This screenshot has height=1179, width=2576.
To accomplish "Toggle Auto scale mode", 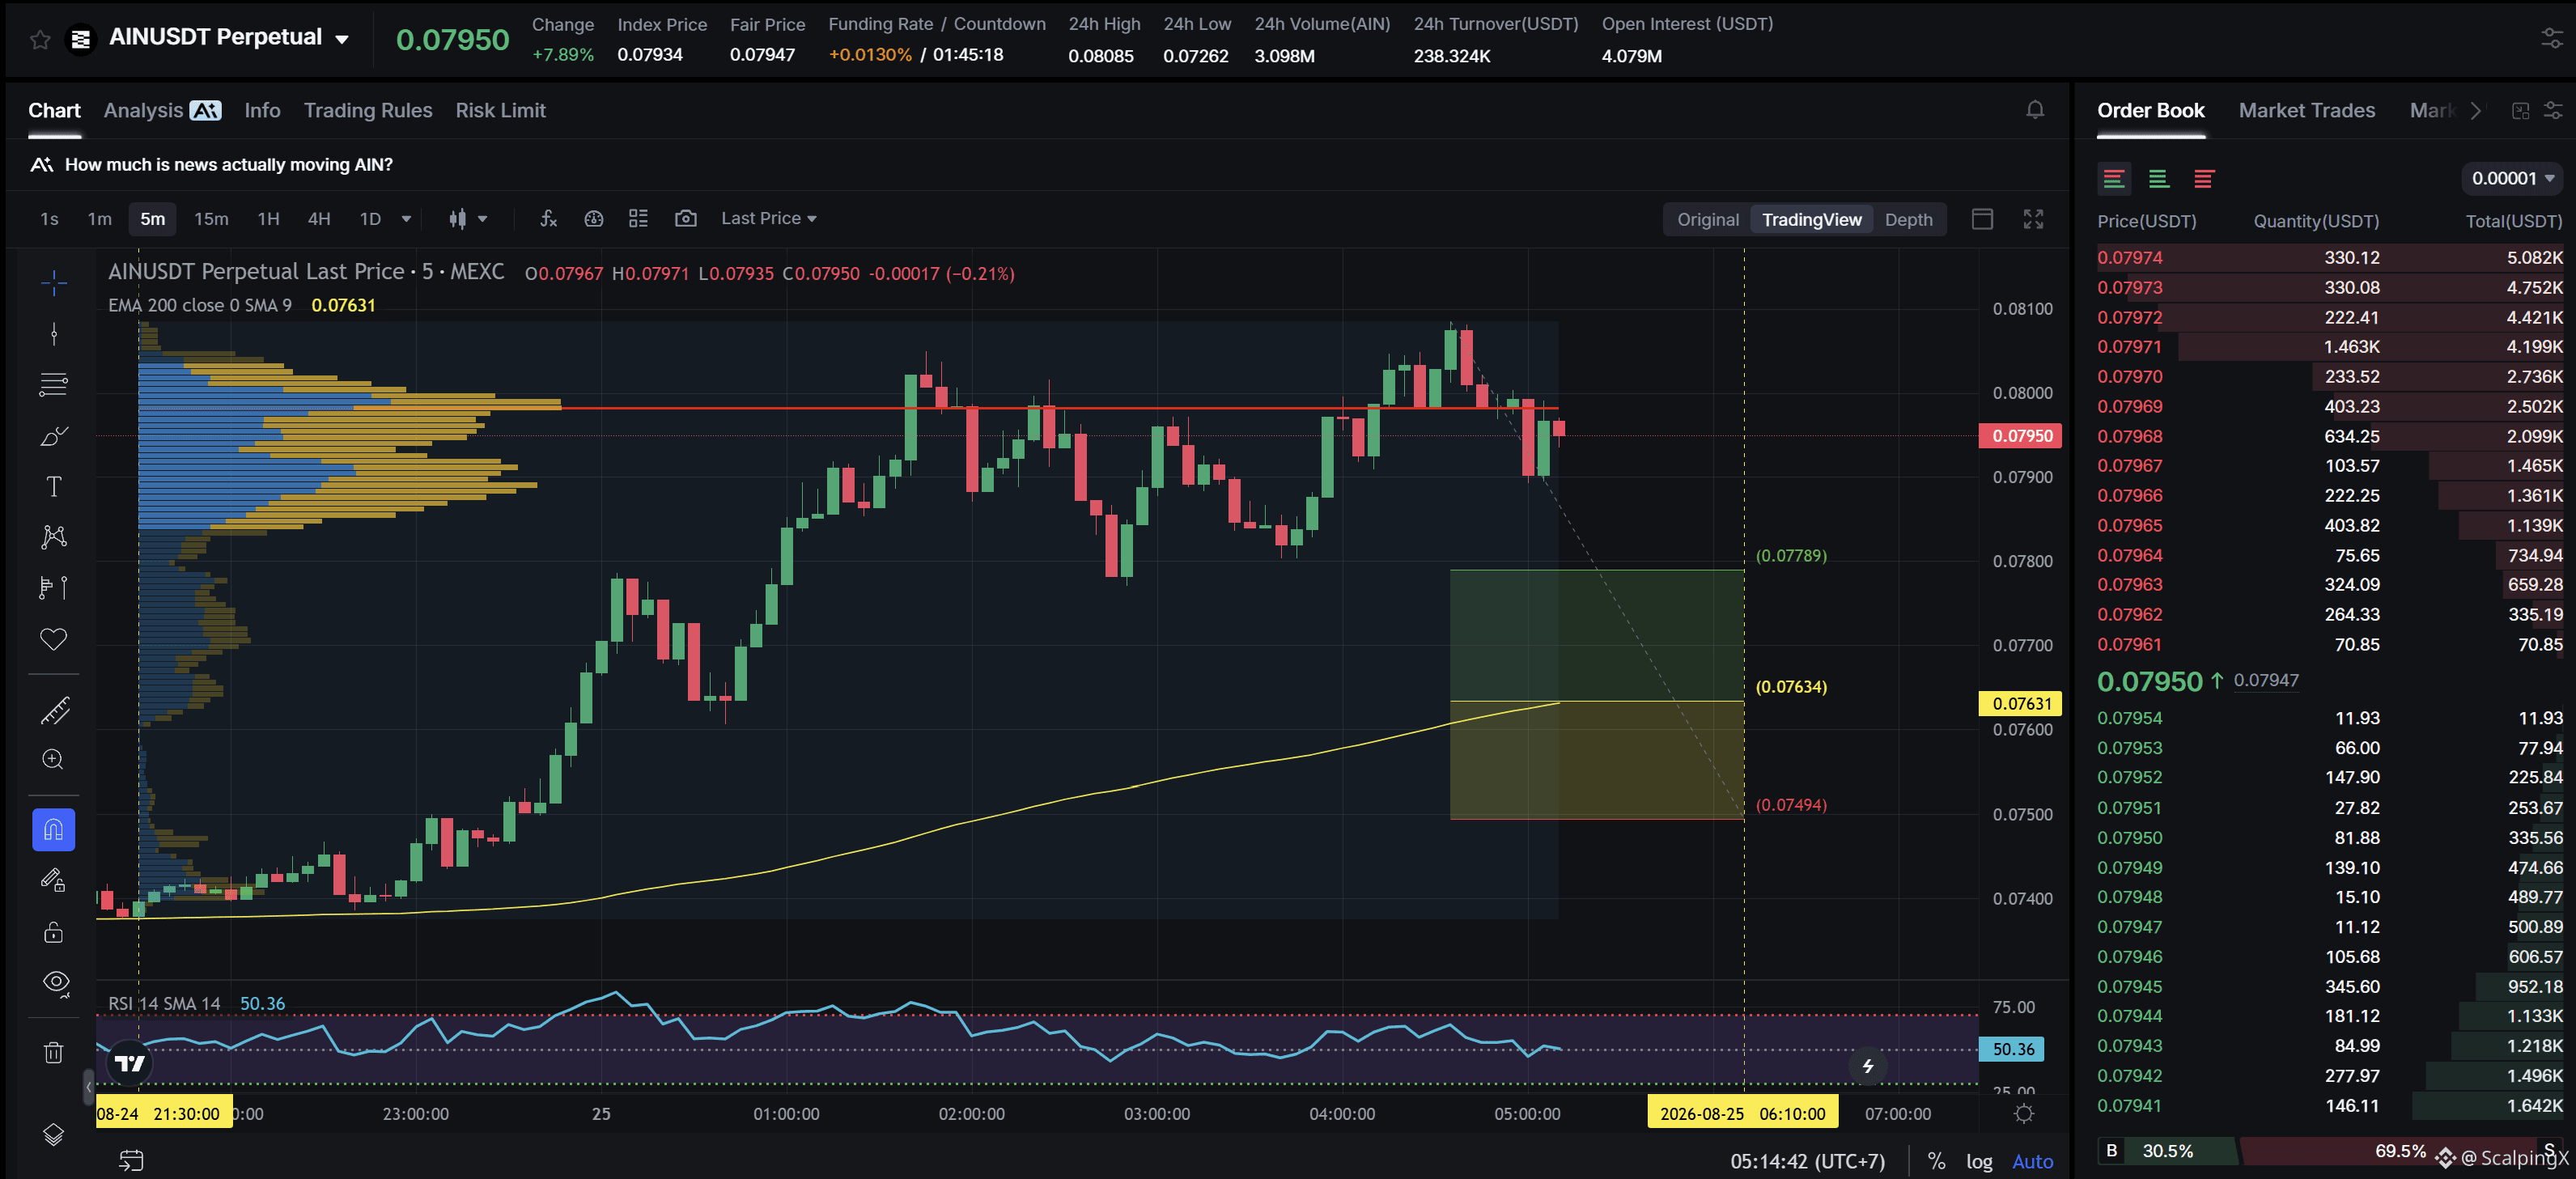I will coord(2032,1161).
